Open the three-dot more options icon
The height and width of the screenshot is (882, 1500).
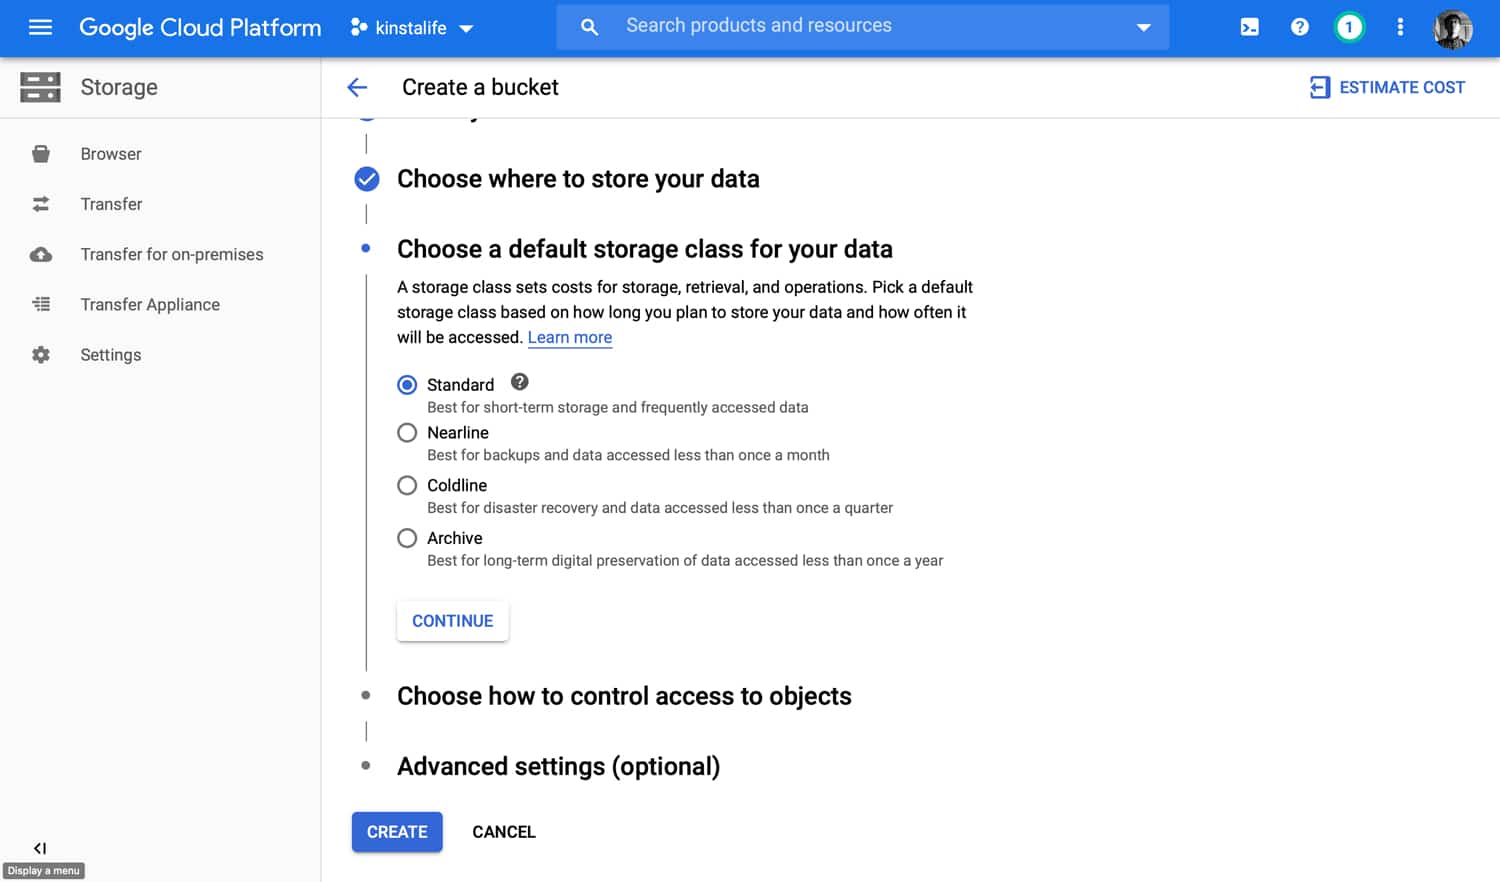click(1399, 27)
